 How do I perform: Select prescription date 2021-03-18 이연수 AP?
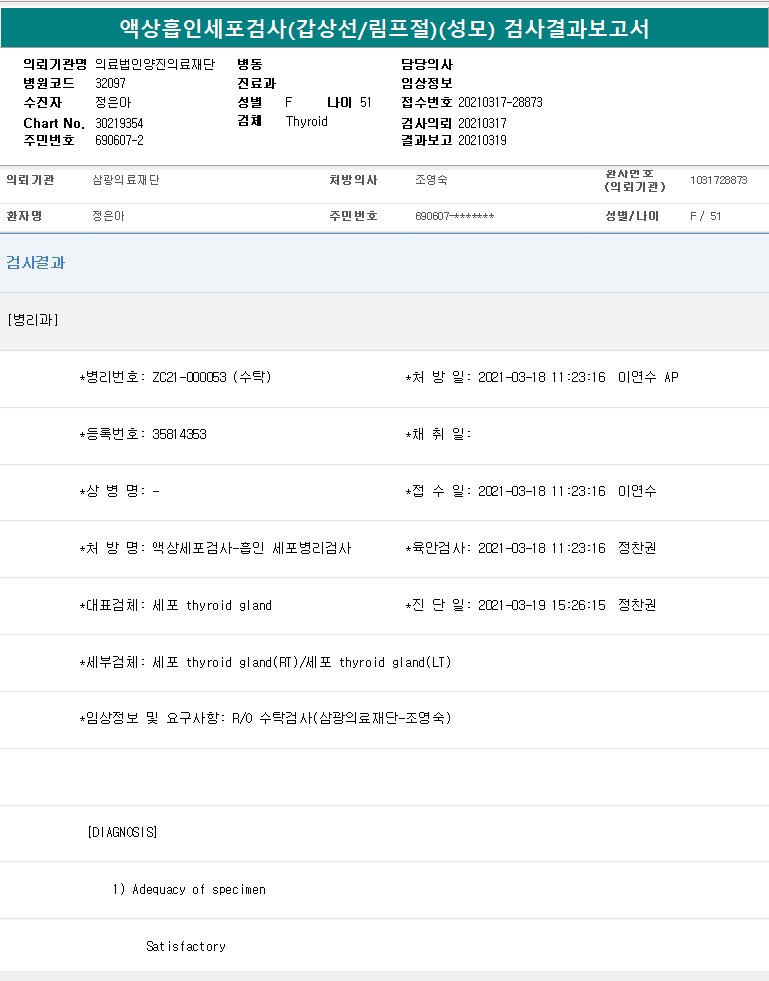578,377
